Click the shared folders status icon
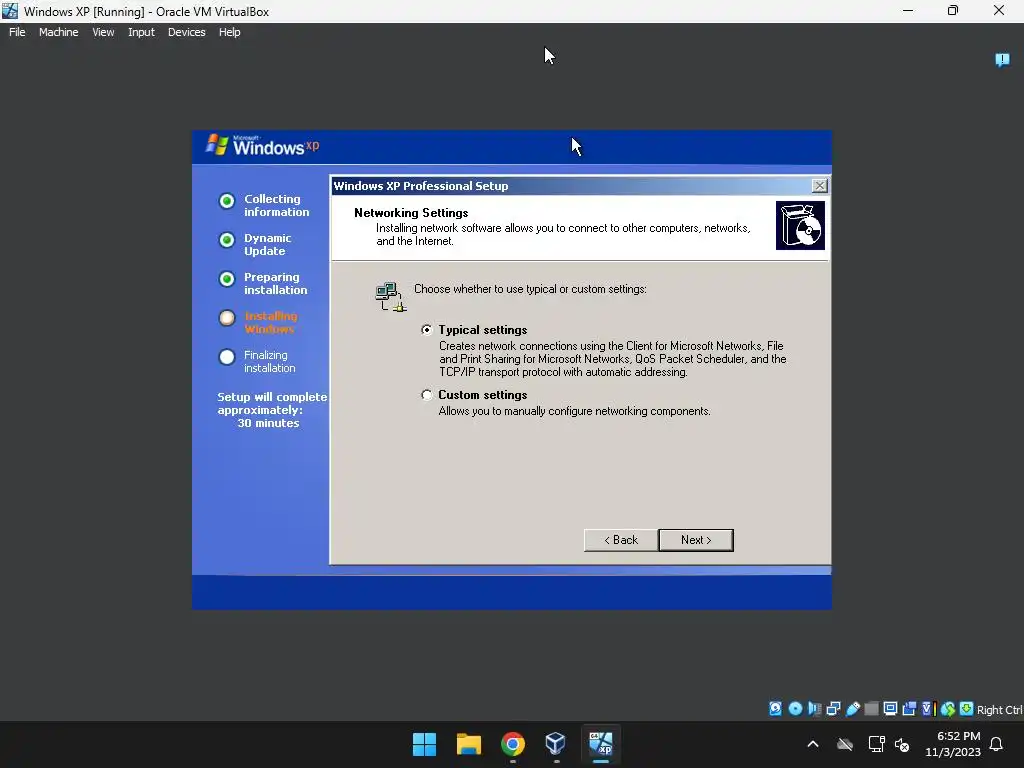Screen dimensions: 1024x768 pos(871,709)
